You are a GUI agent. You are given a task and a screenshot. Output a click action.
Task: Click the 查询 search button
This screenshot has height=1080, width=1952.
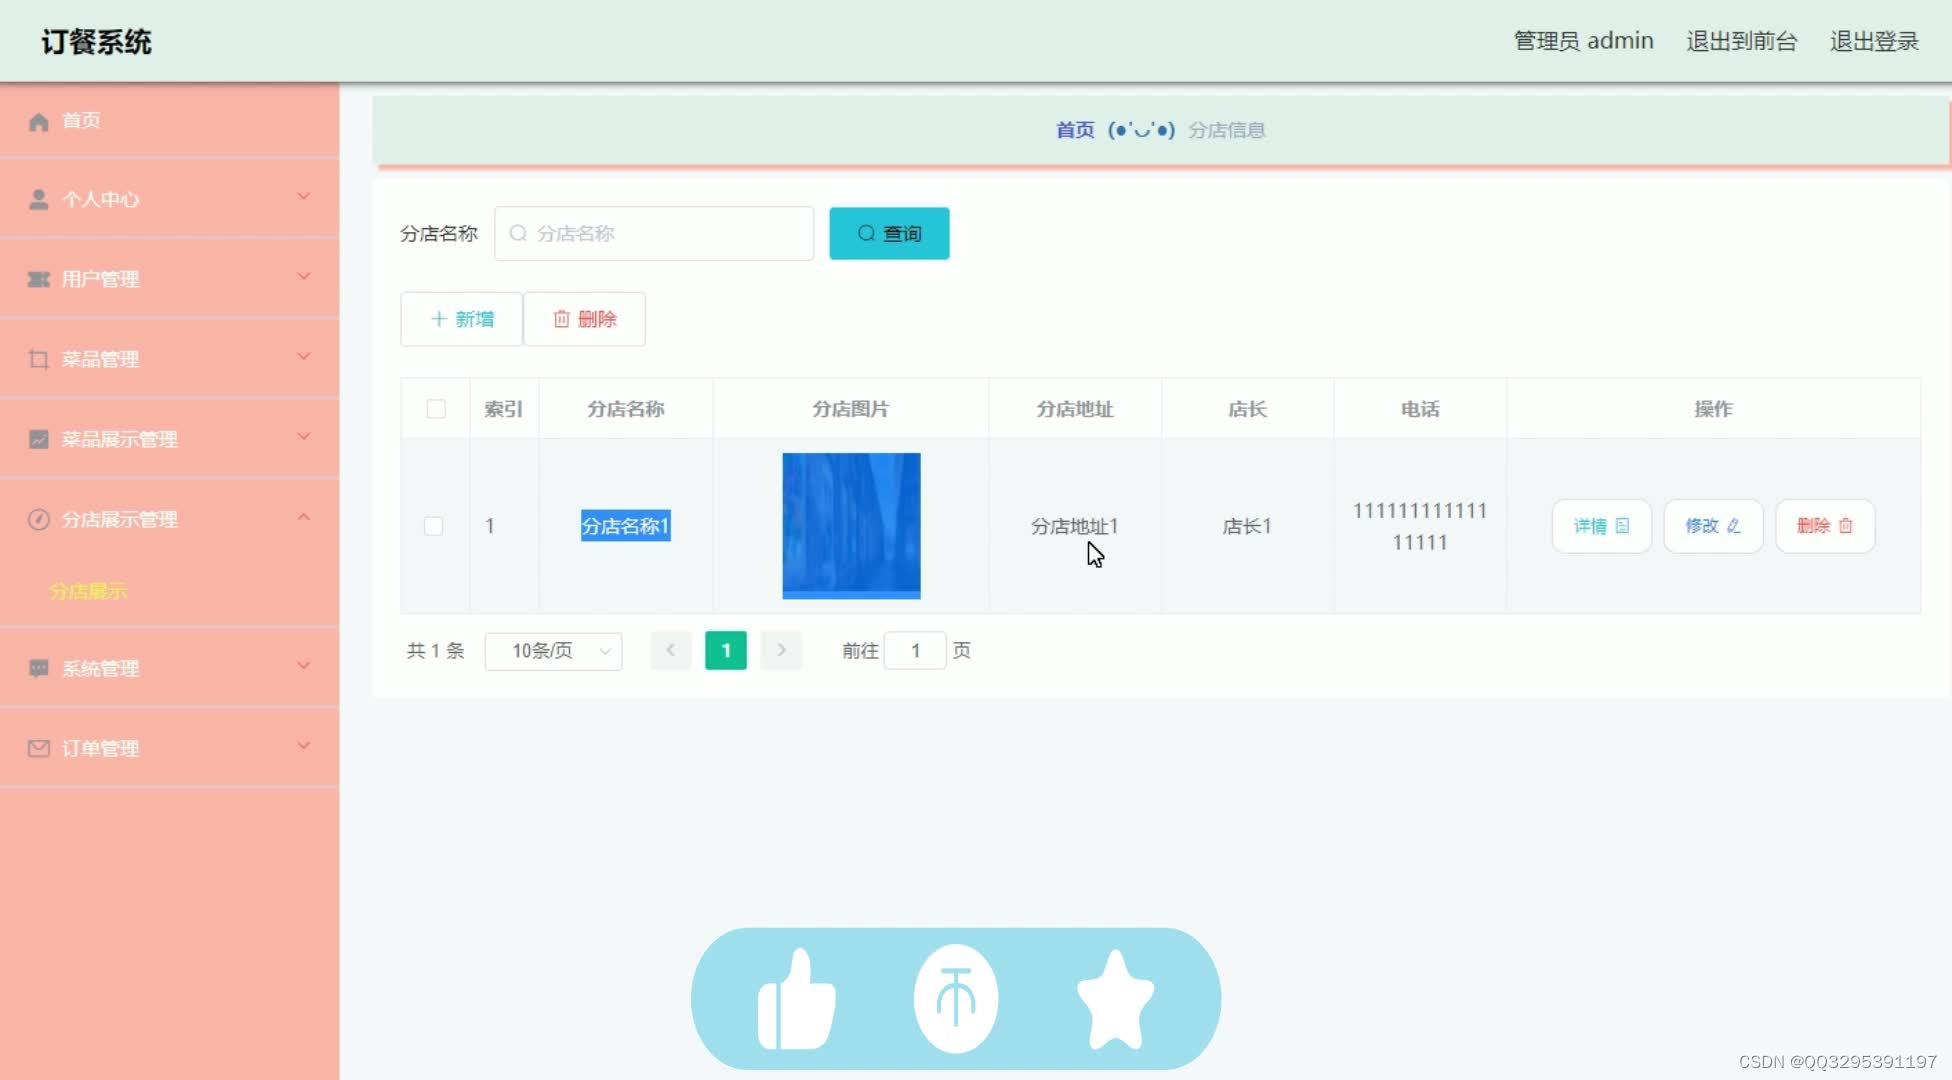pyautogui.click(x=889, y=233)
